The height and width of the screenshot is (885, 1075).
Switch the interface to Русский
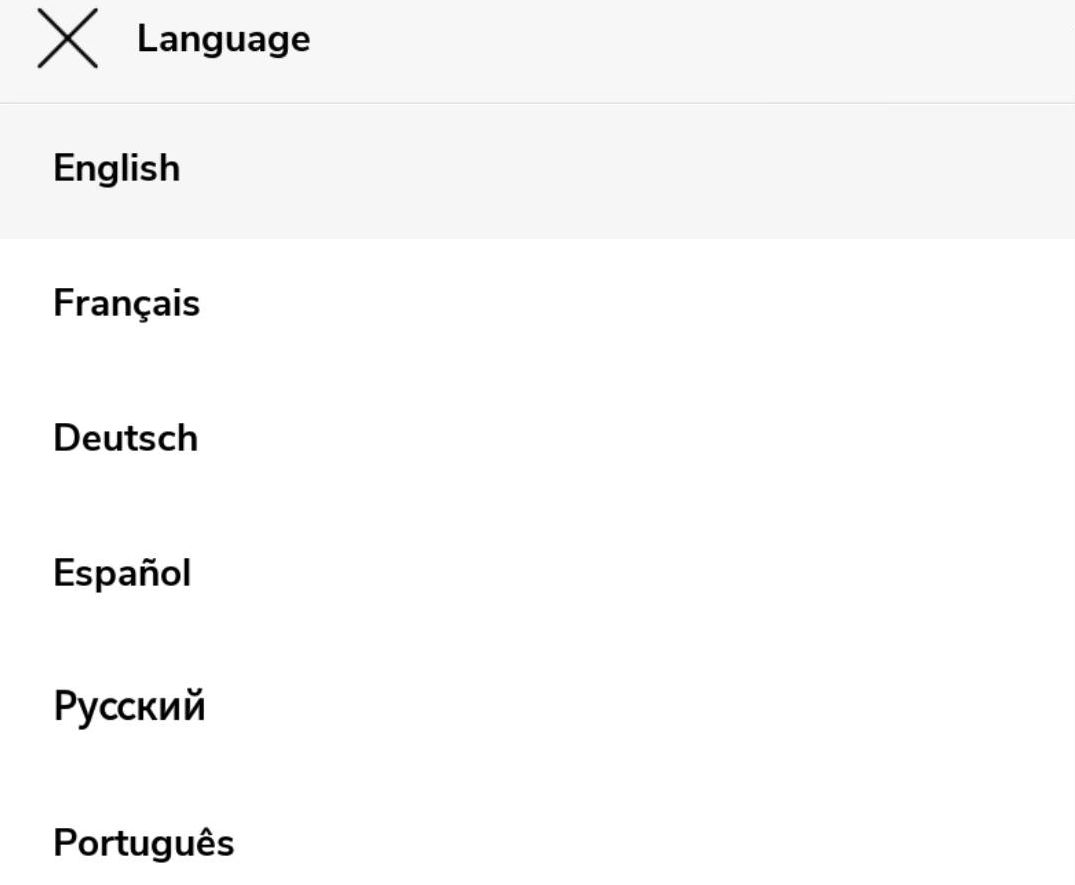point(129,707)
